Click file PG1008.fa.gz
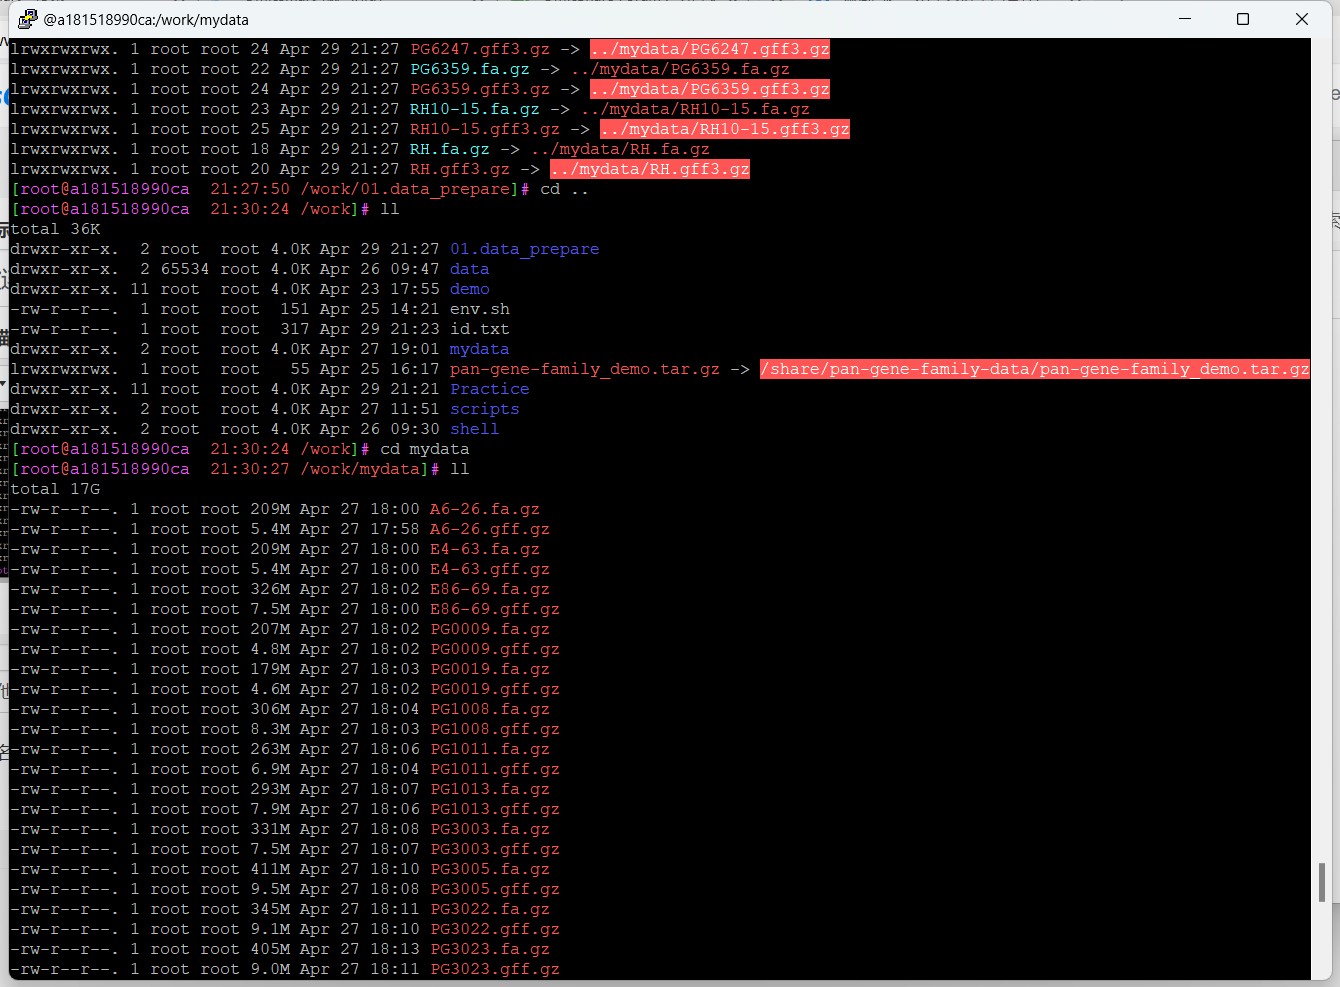Image resolution: width=1340 pixels, height=987 pixels. pos(489,709)
